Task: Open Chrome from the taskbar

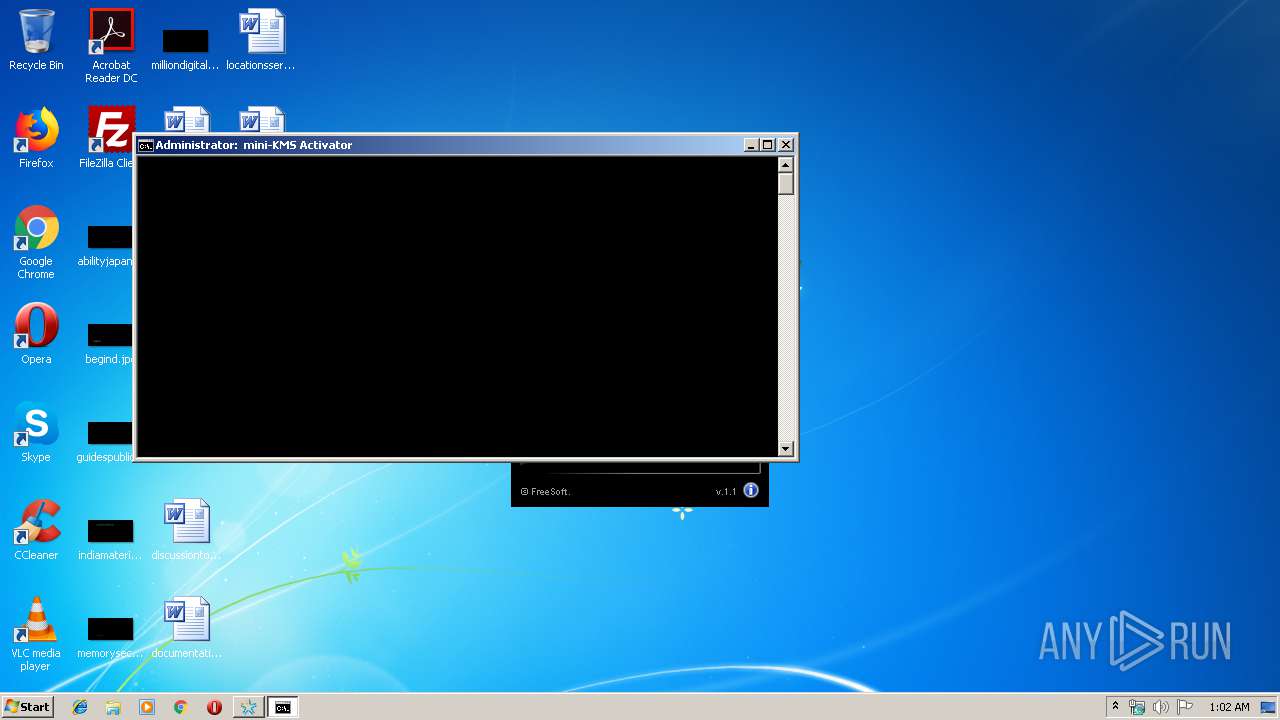Action: [180, 707]
